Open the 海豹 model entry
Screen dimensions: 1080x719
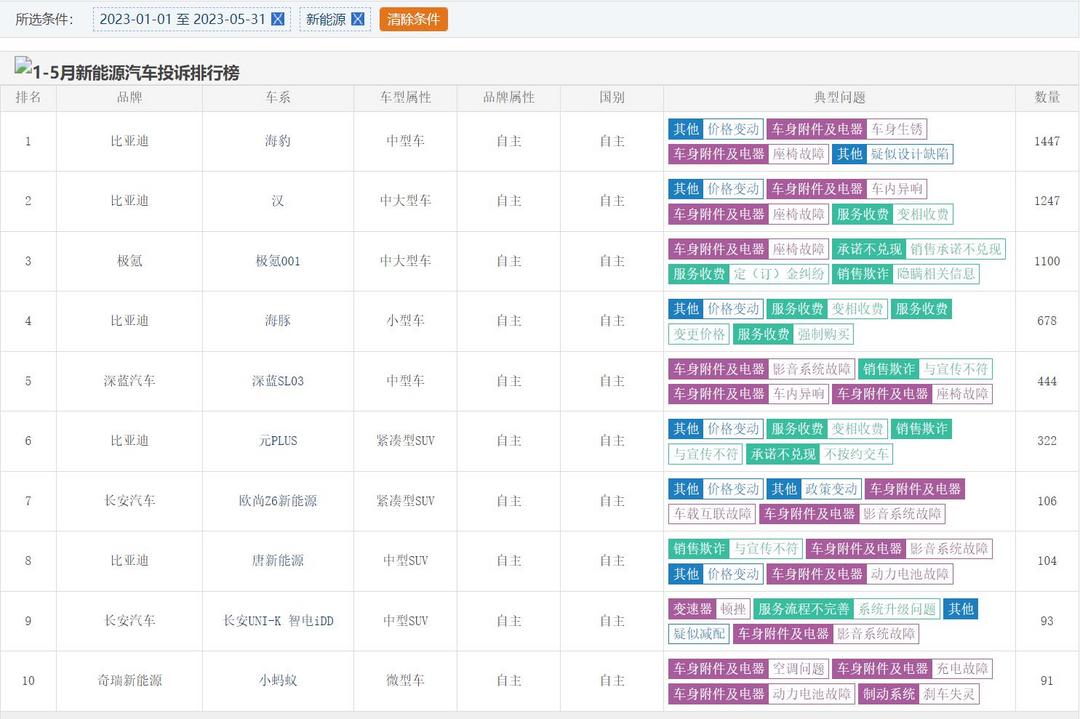click(x=278, y=141)
